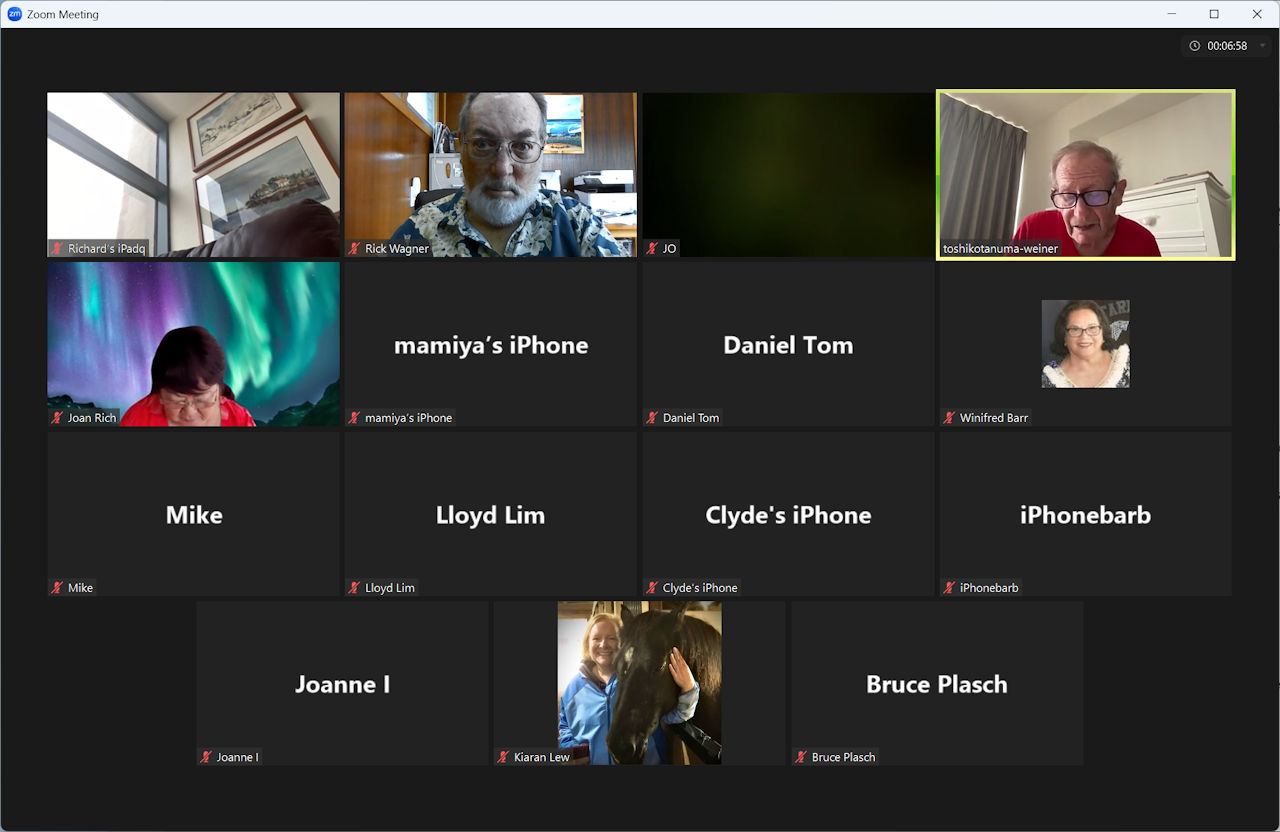Image resolution: width=1280 pixels, height=832 pixels.
Task: Maximize the Zoom Meeting window
Action: 1214,14
